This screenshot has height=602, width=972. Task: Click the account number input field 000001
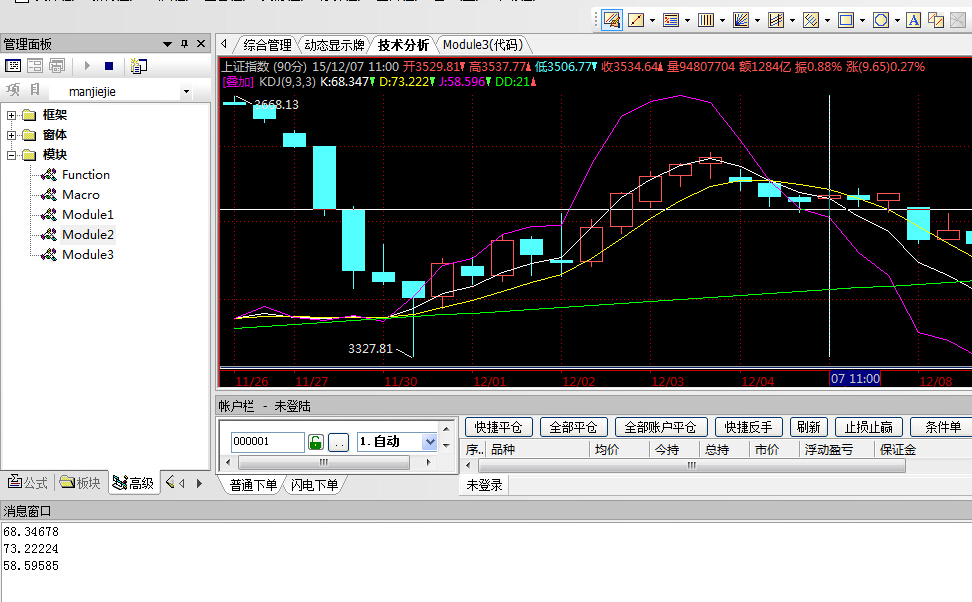[x=267, y=441]
